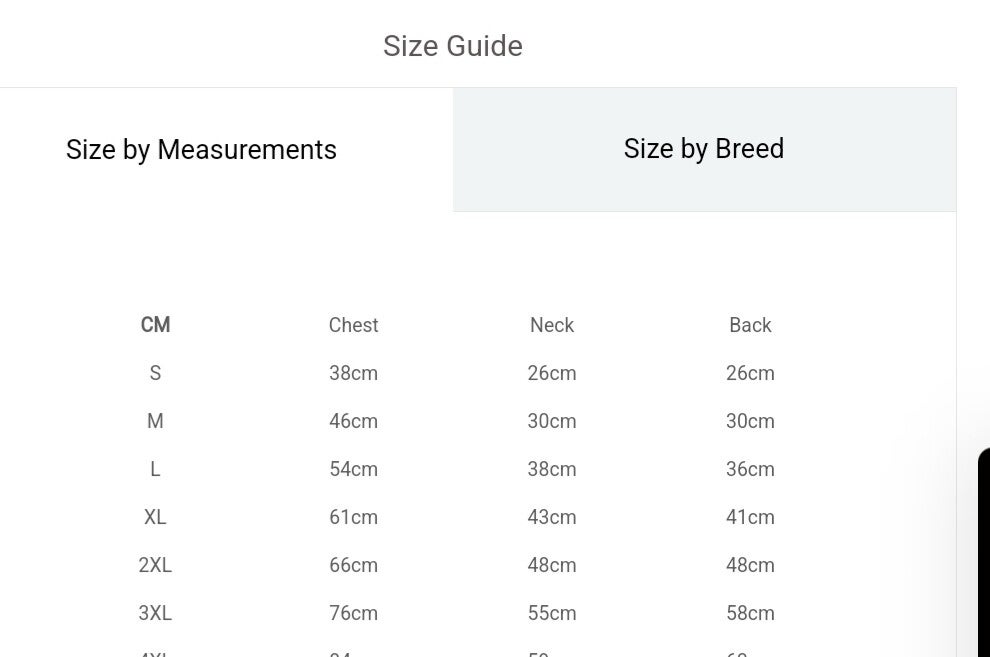Click the CM unit header cell

pos(155,325)
